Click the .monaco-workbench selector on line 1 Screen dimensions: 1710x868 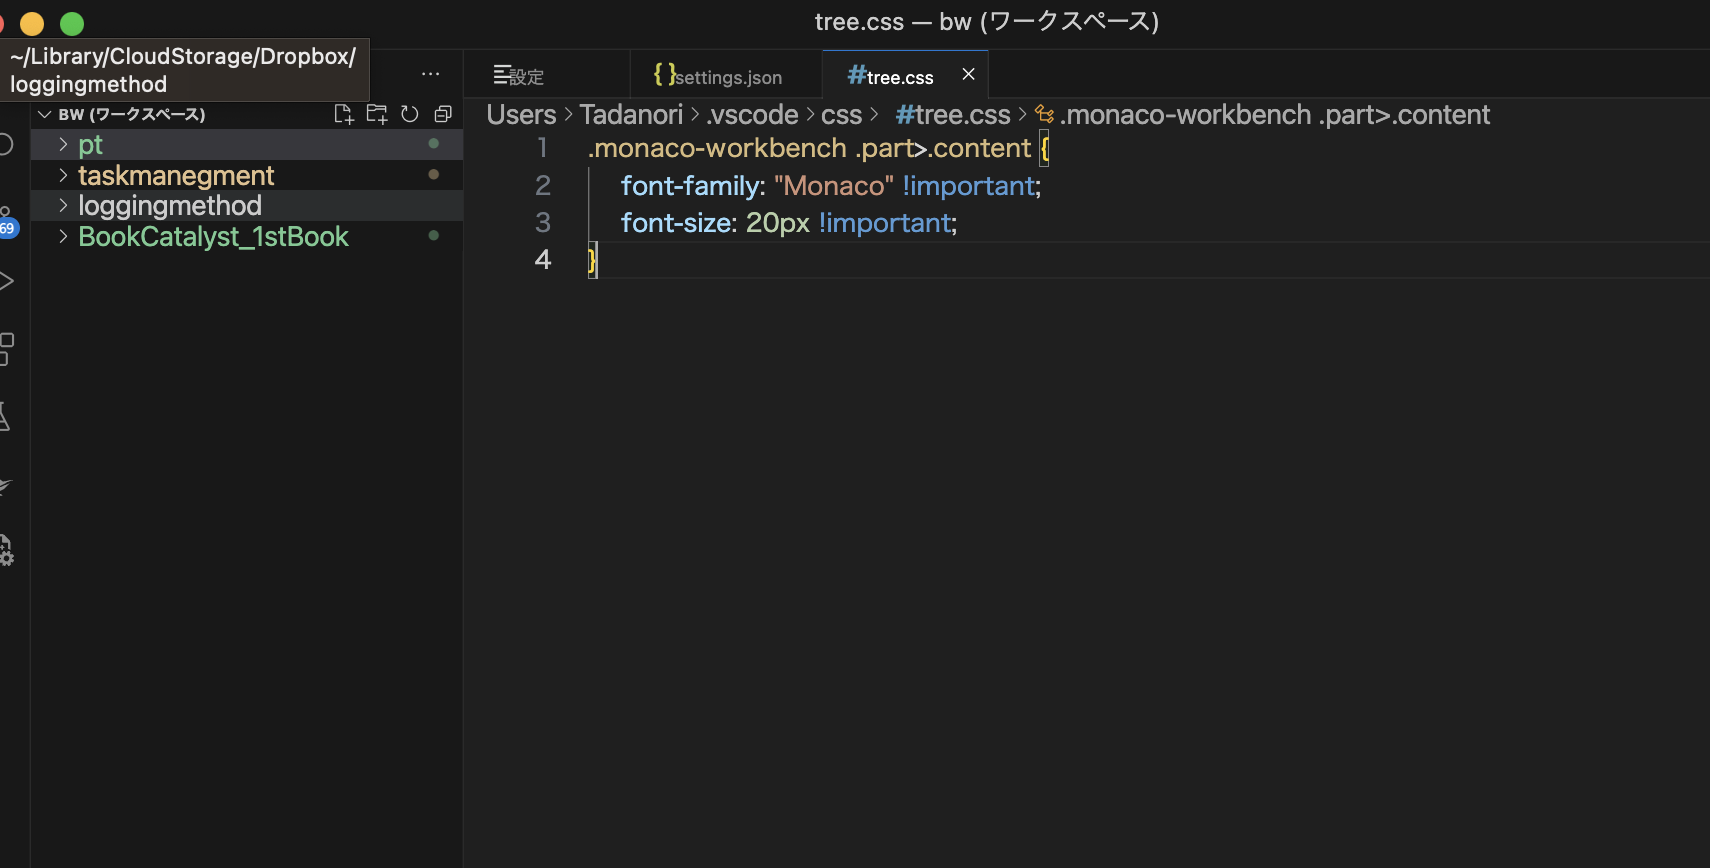point(717,148)
